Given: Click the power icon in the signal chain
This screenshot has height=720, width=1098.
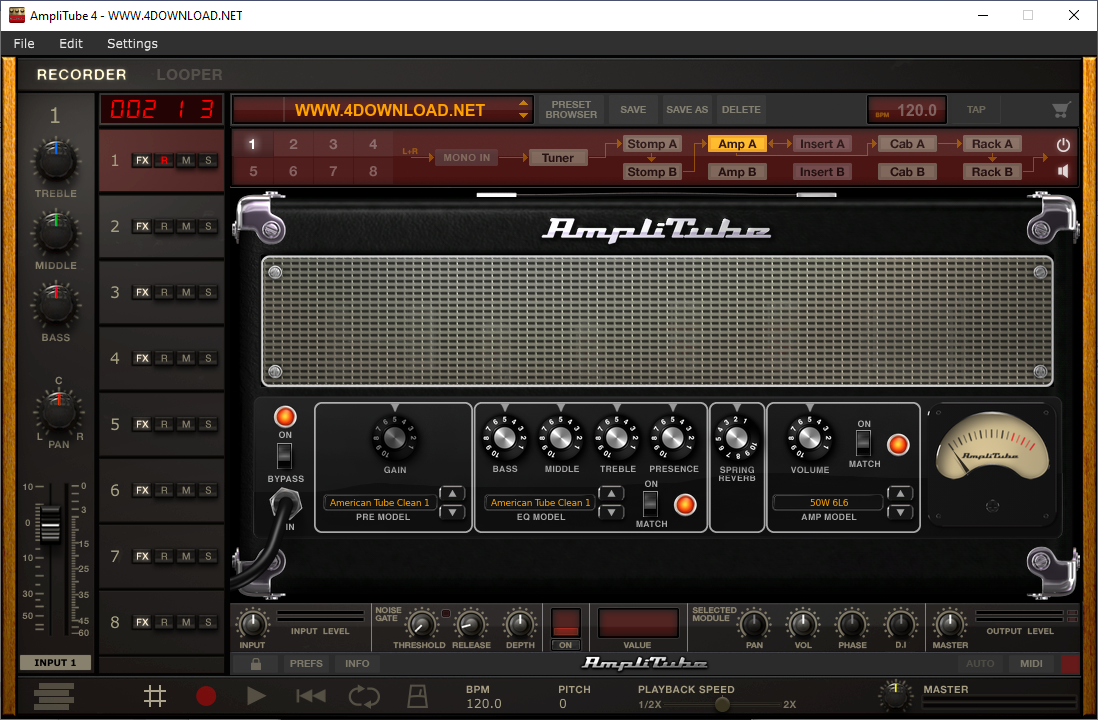Looking at the screenshot, I should click(x=1063, y=145).
